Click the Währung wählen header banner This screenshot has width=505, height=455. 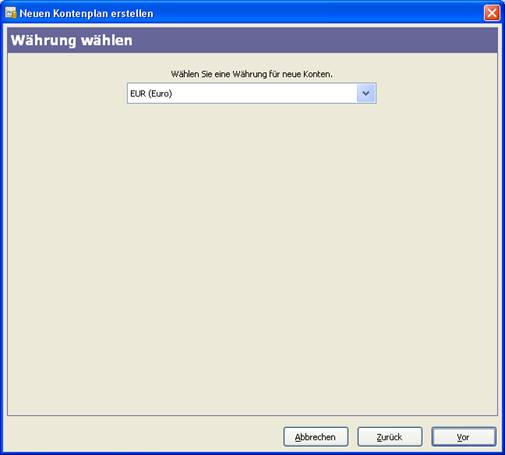click(x=252, y=40)
